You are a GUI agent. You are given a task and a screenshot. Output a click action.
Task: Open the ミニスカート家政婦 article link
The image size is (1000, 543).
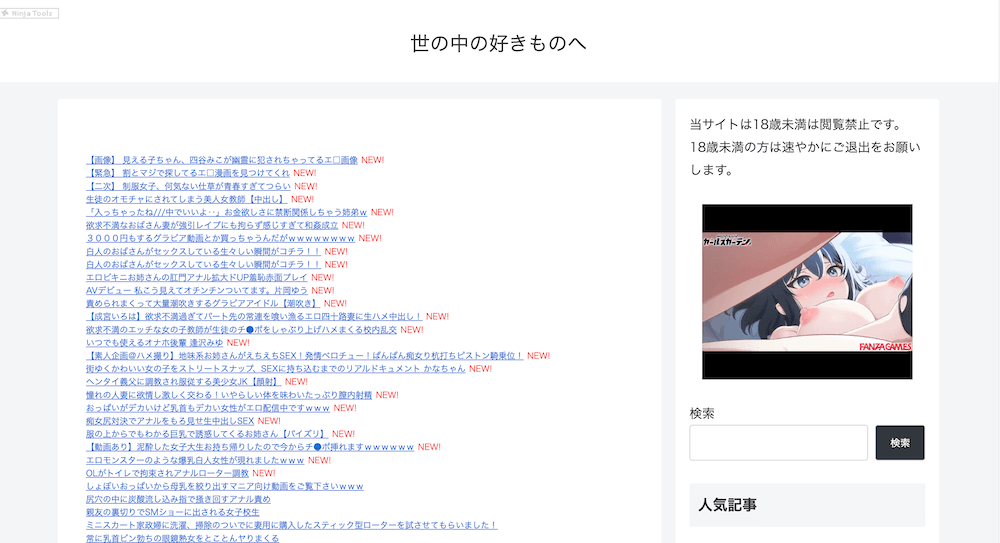coord(291,525)
